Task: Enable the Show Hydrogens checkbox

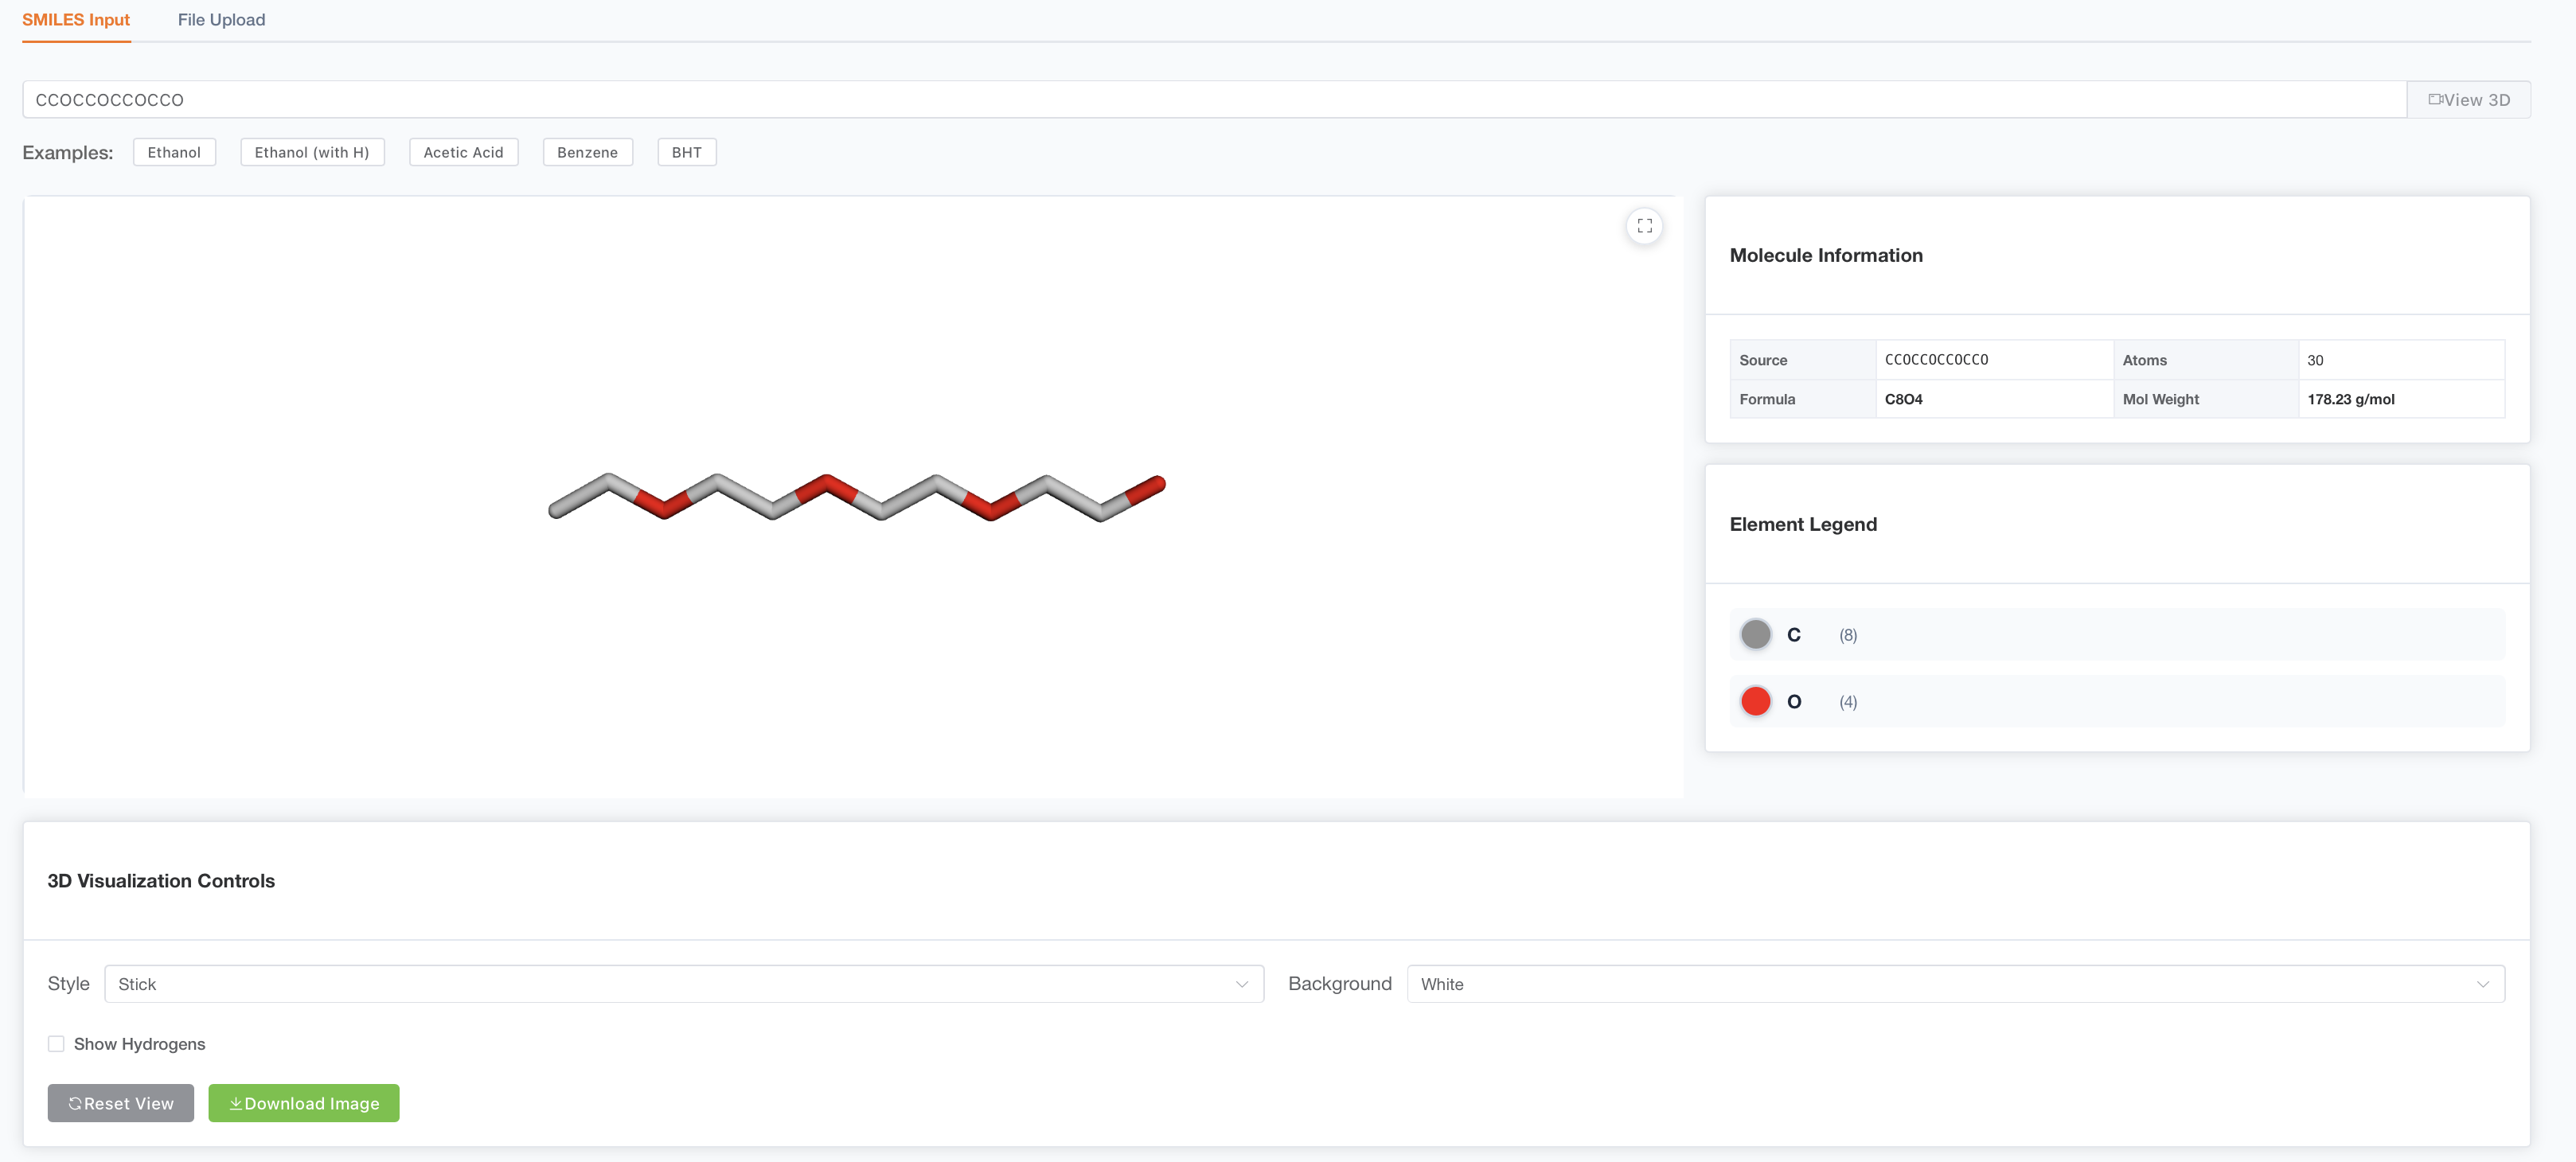Action: point(56,1044)
